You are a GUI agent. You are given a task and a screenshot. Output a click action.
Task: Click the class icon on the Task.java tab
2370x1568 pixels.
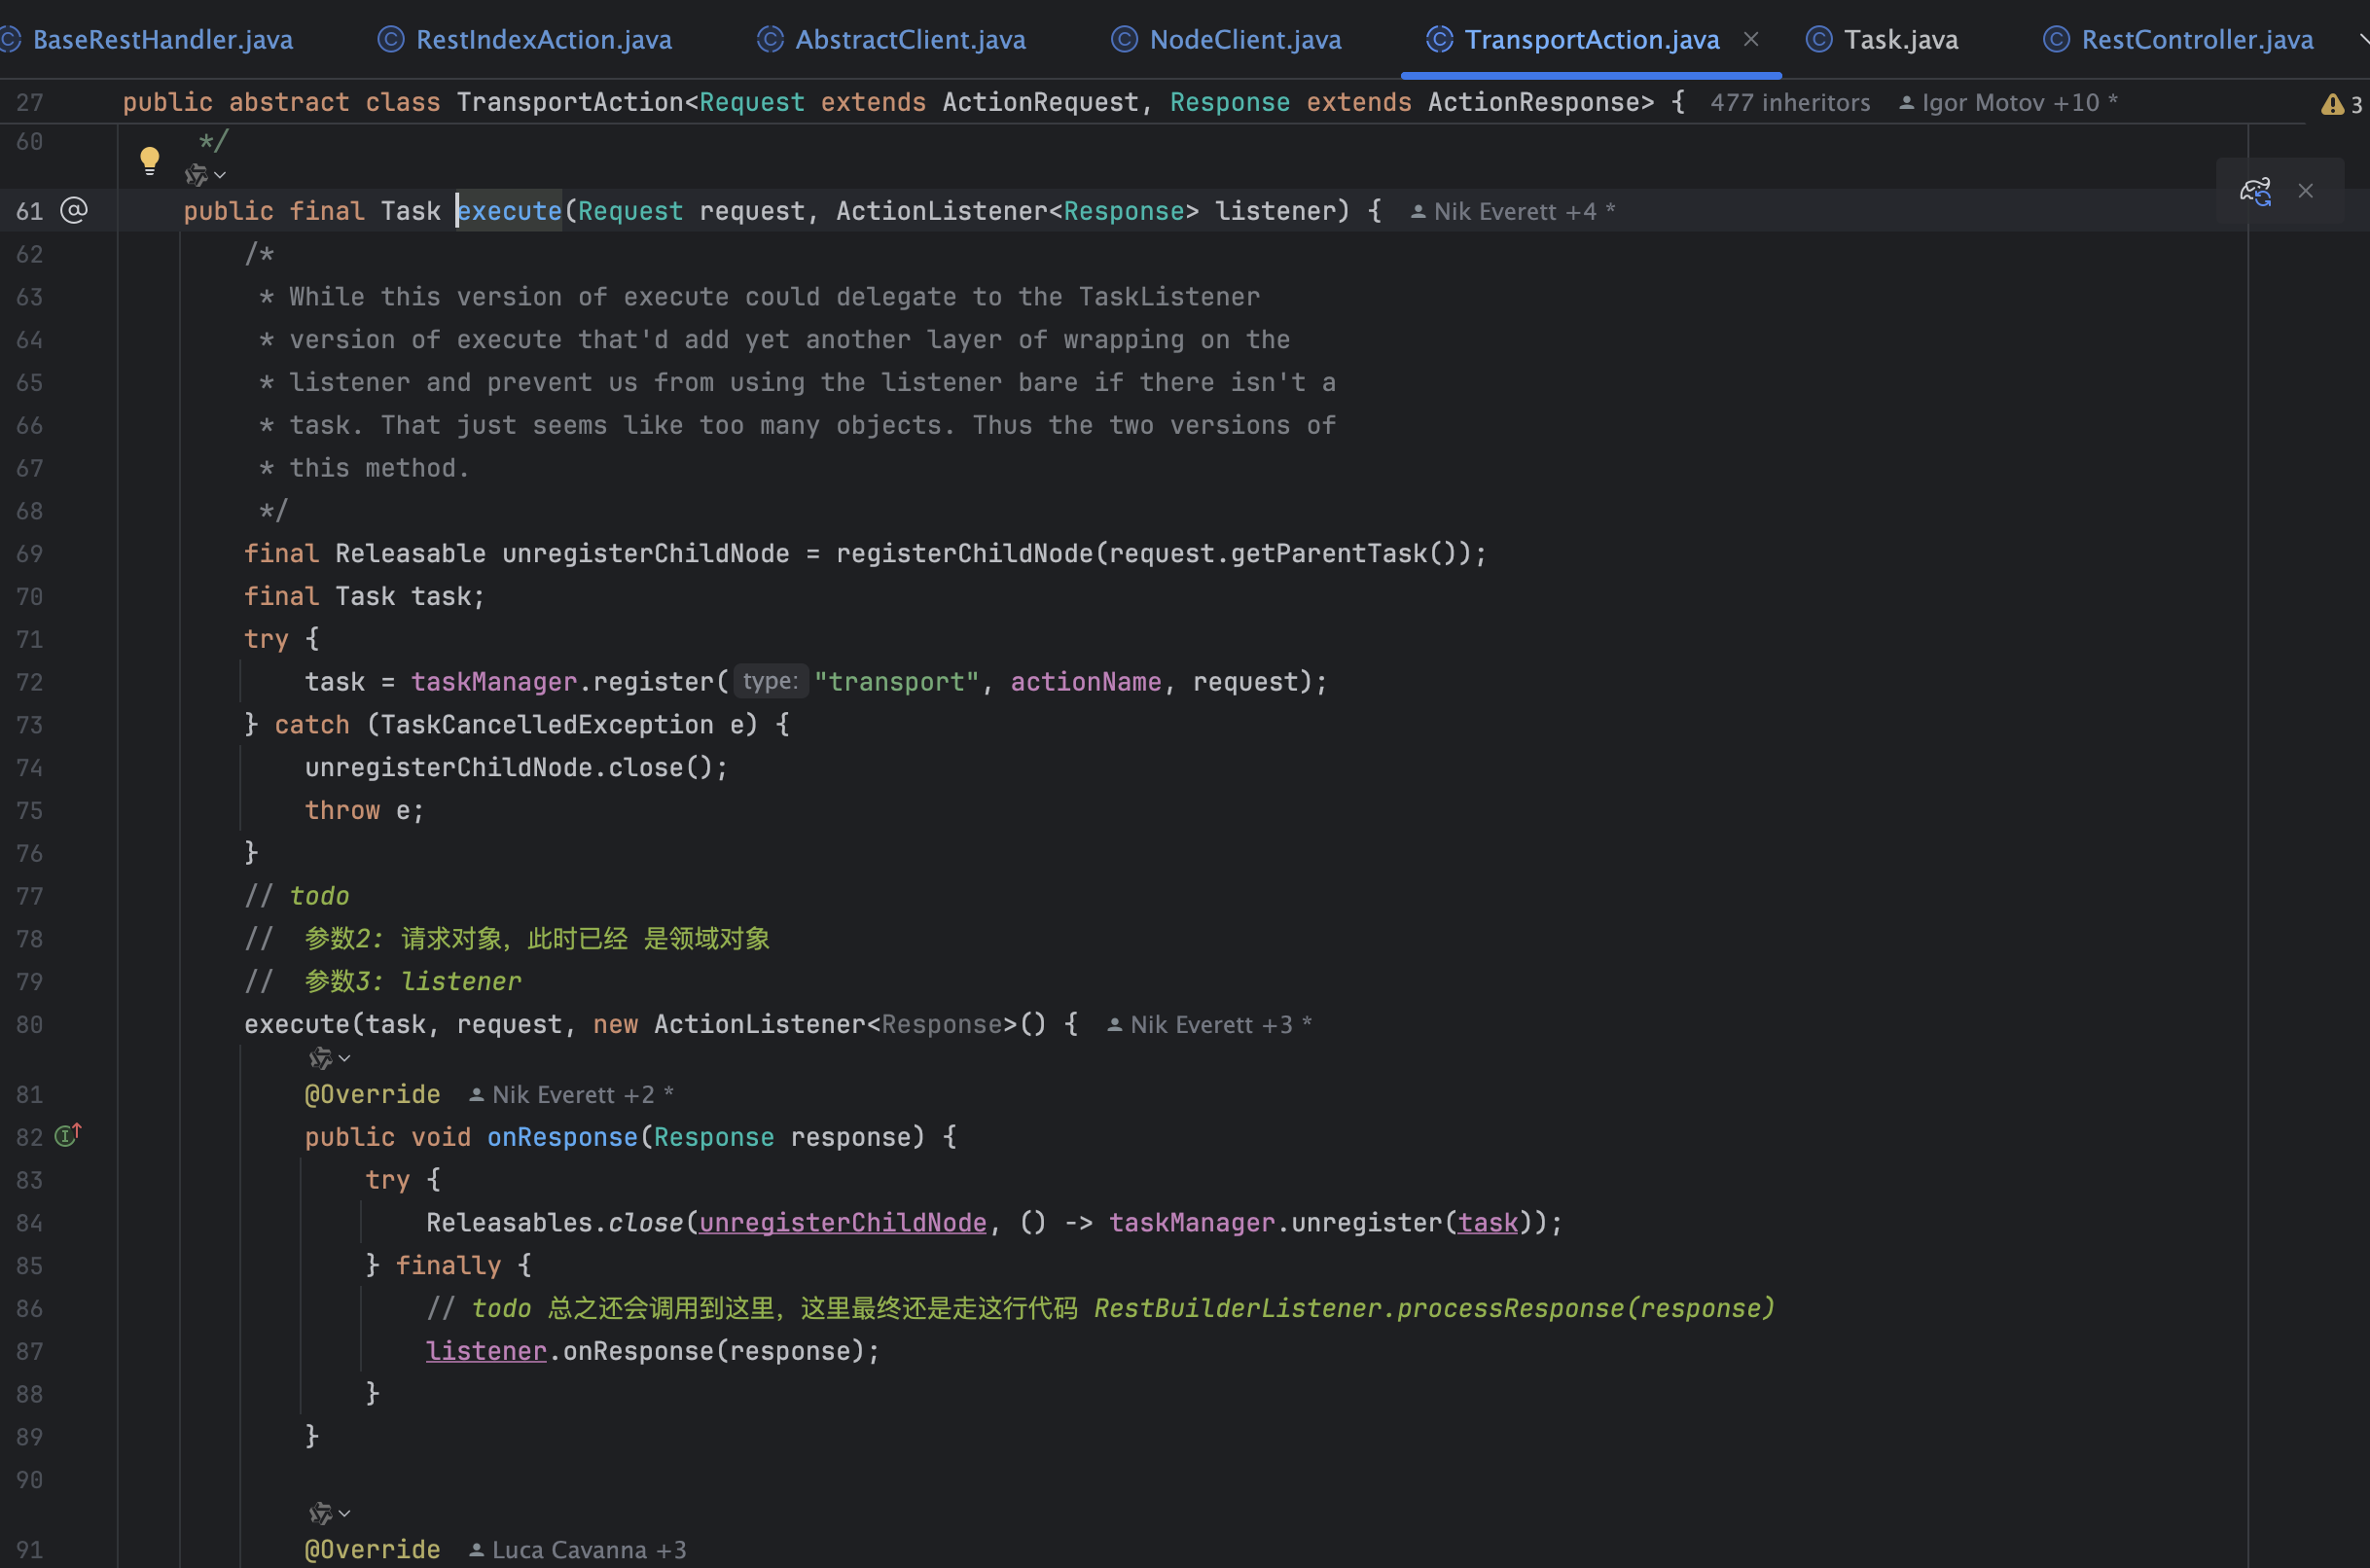click(1818, 39)
